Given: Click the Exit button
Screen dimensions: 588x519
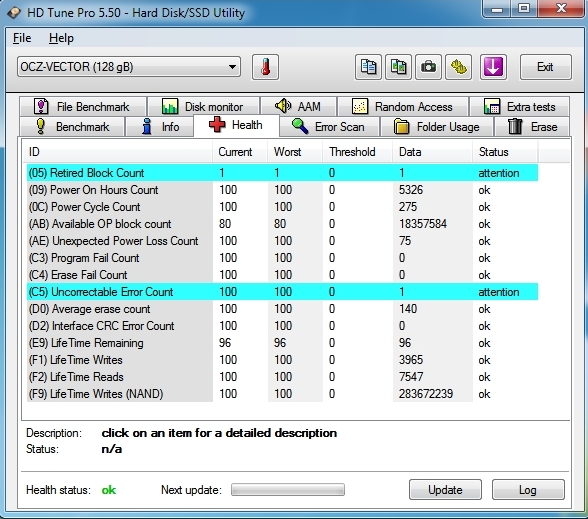Looking at the screenshot, I should (546, 67).
